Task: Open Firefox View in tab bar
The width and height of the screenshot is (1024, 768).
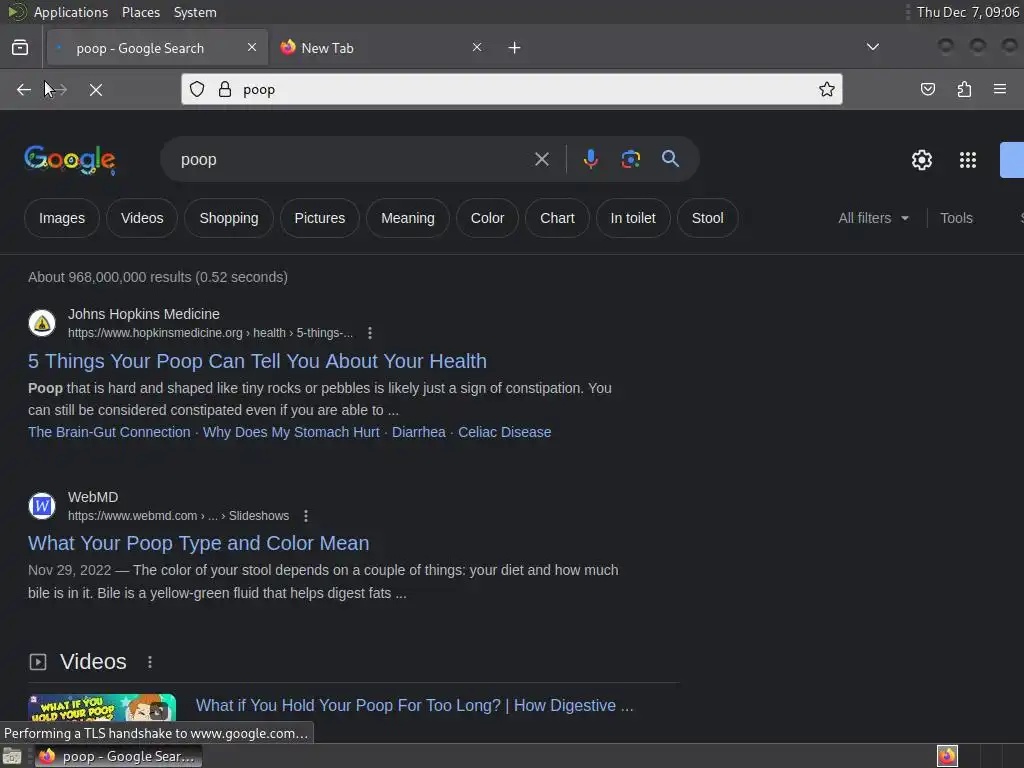Action: point(20,48)
